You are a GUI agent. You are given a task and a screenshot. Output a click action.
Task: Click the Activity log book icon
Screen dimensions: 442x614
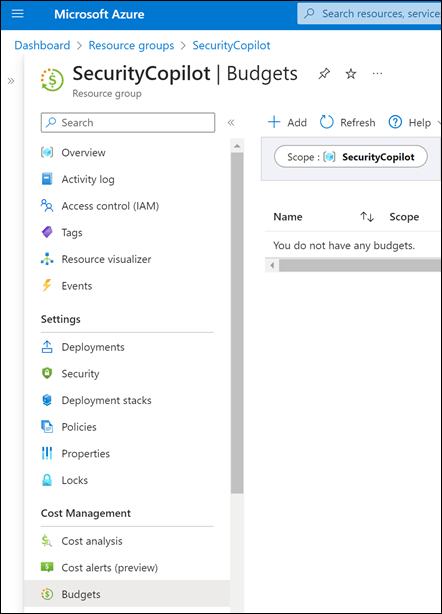tap(47, 179)
